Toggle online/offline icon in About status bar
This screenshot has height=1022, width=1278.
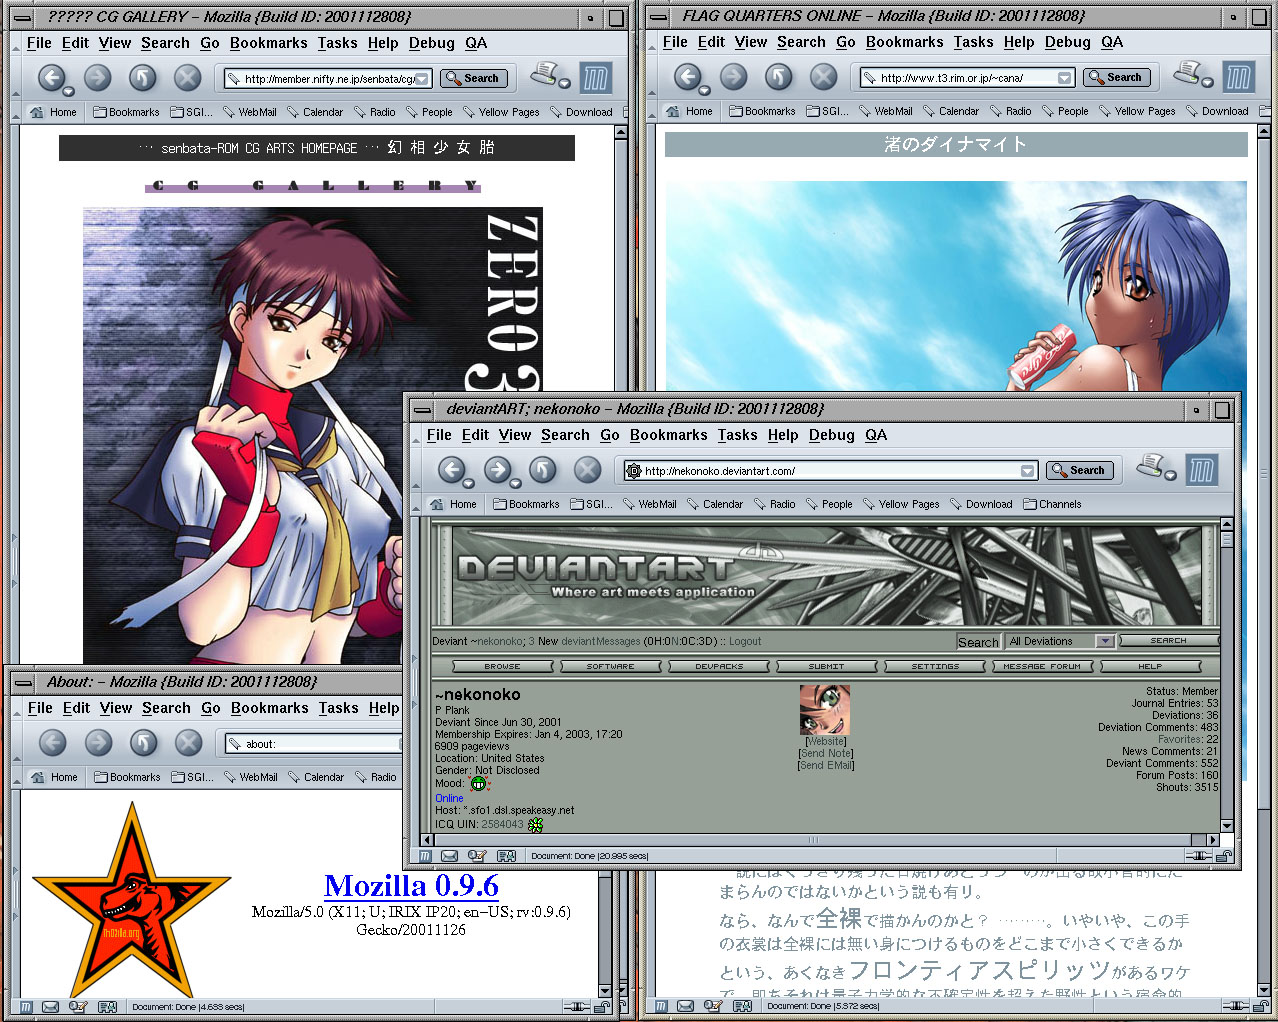tap(576, 1007)
